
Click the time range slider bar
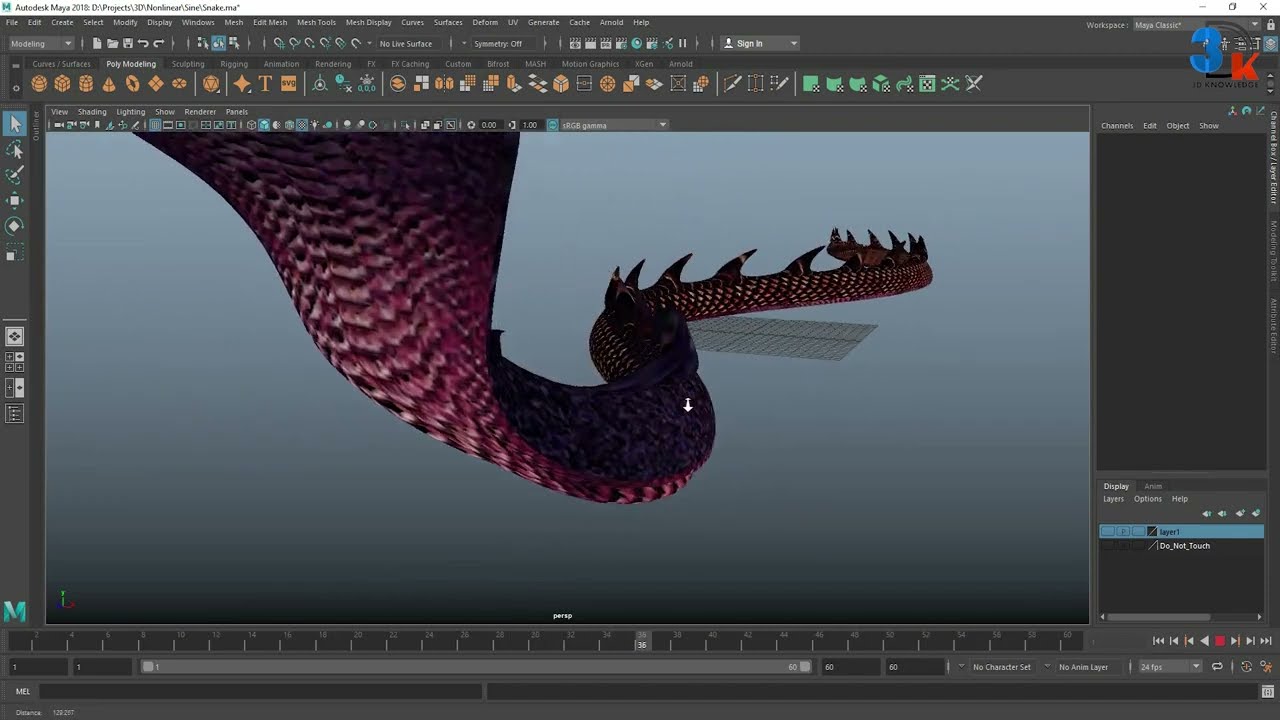[x=476, y=667]
